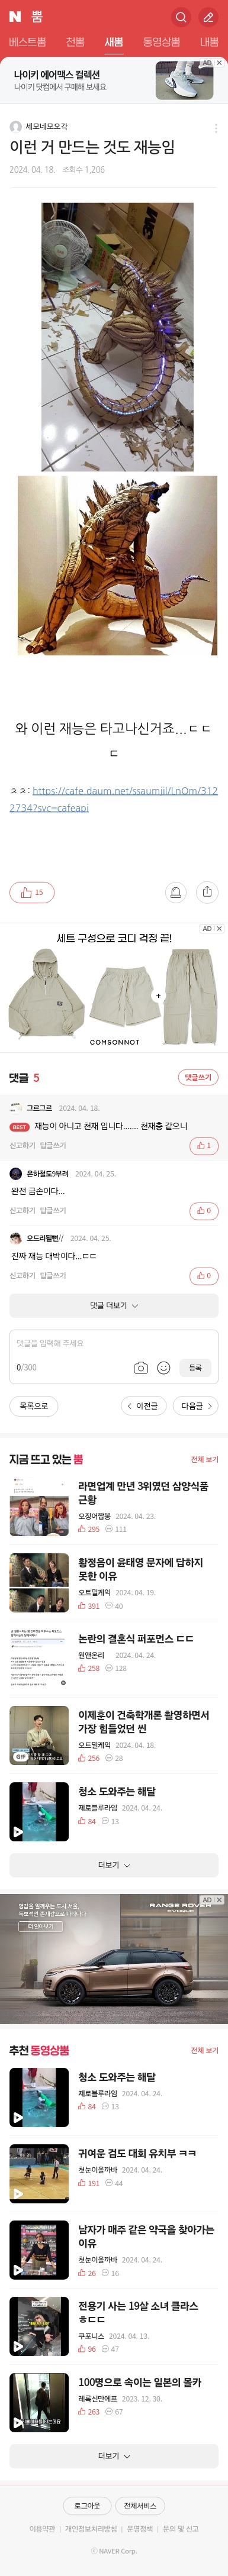
Task: Like the first comment by 그르그르
Action: point(204,1146)
